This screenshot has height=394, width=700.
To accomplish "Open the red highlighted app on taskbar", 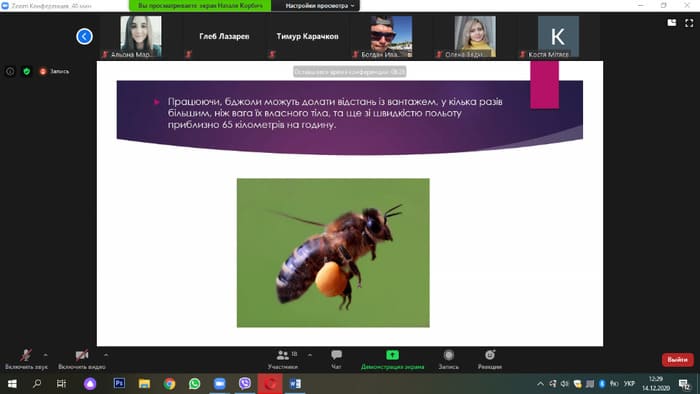I will [x=270, y=384].
